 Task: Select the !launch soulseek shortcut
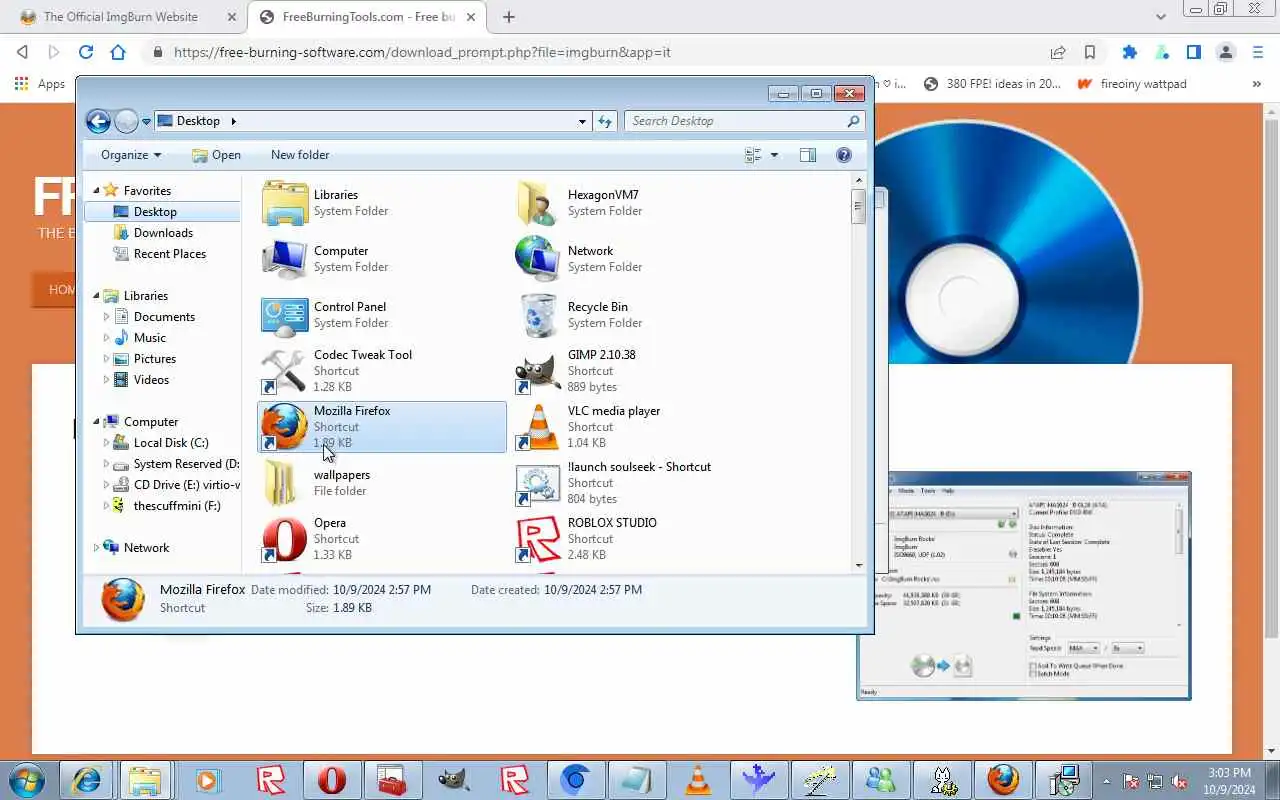pyautogui.click(x=639, y=483)
